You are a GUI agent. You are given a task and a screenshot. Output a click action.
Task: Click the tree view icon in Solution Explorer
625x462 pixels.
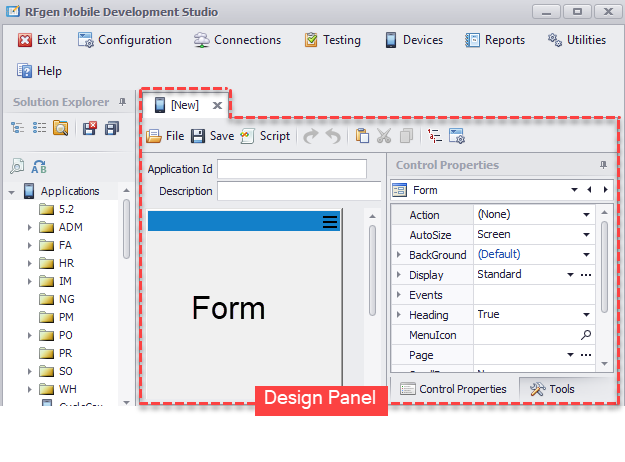point(17,128)
